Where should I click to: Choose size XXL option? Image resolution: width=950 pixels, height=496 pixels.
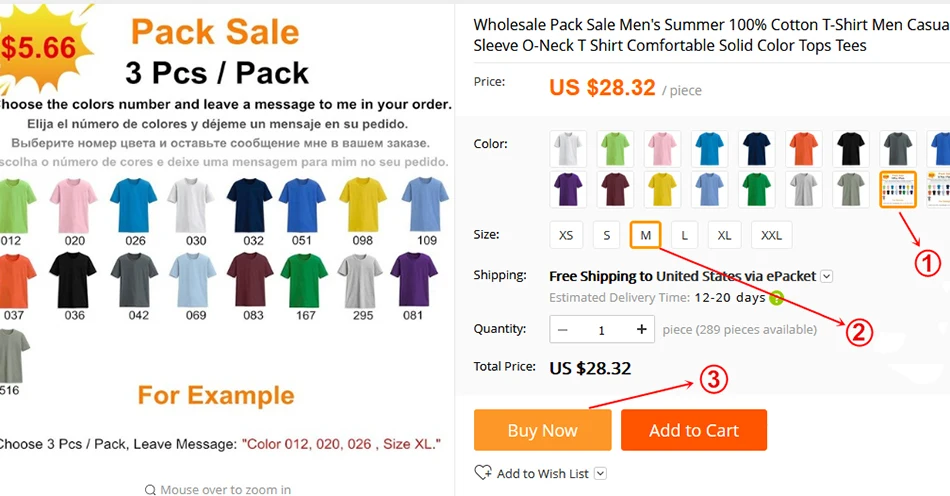point(771,235)
